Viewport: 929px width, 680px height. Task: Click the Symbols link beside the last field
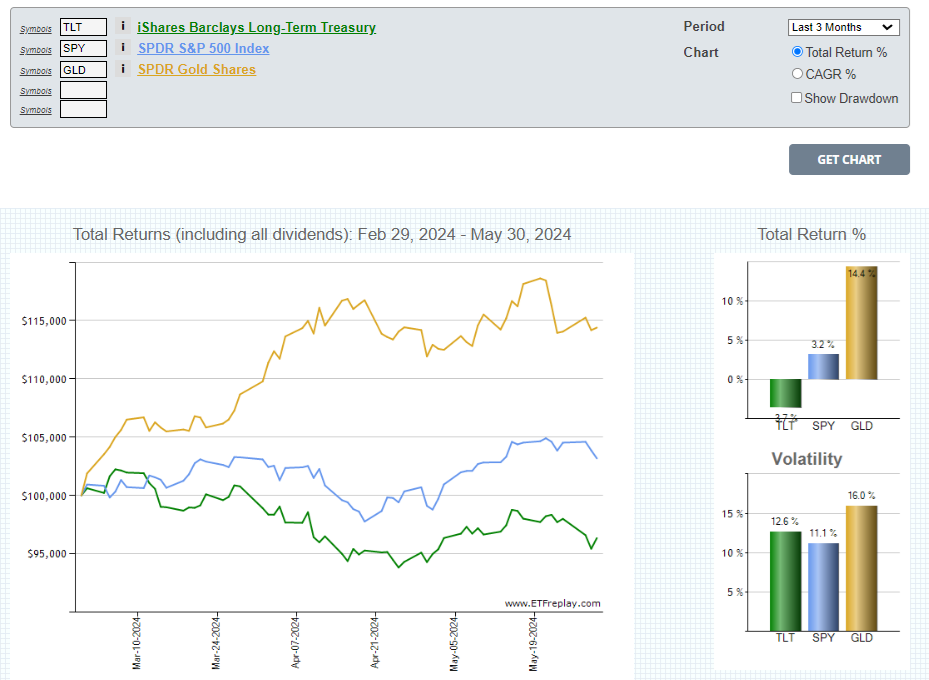(x=36, y=111)
